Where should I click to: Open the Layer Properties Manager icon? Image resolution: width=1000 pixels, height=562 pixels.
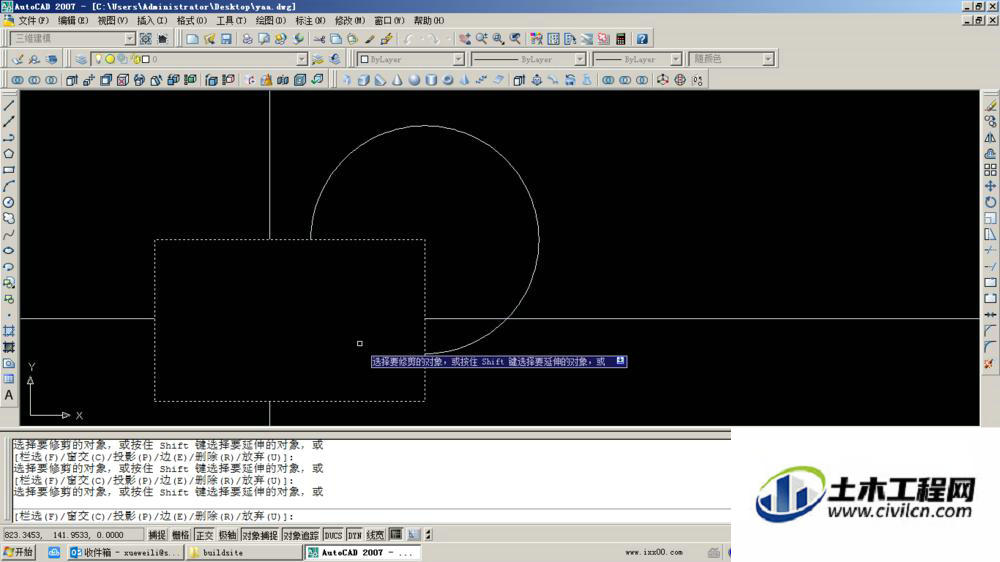[81, 59]
